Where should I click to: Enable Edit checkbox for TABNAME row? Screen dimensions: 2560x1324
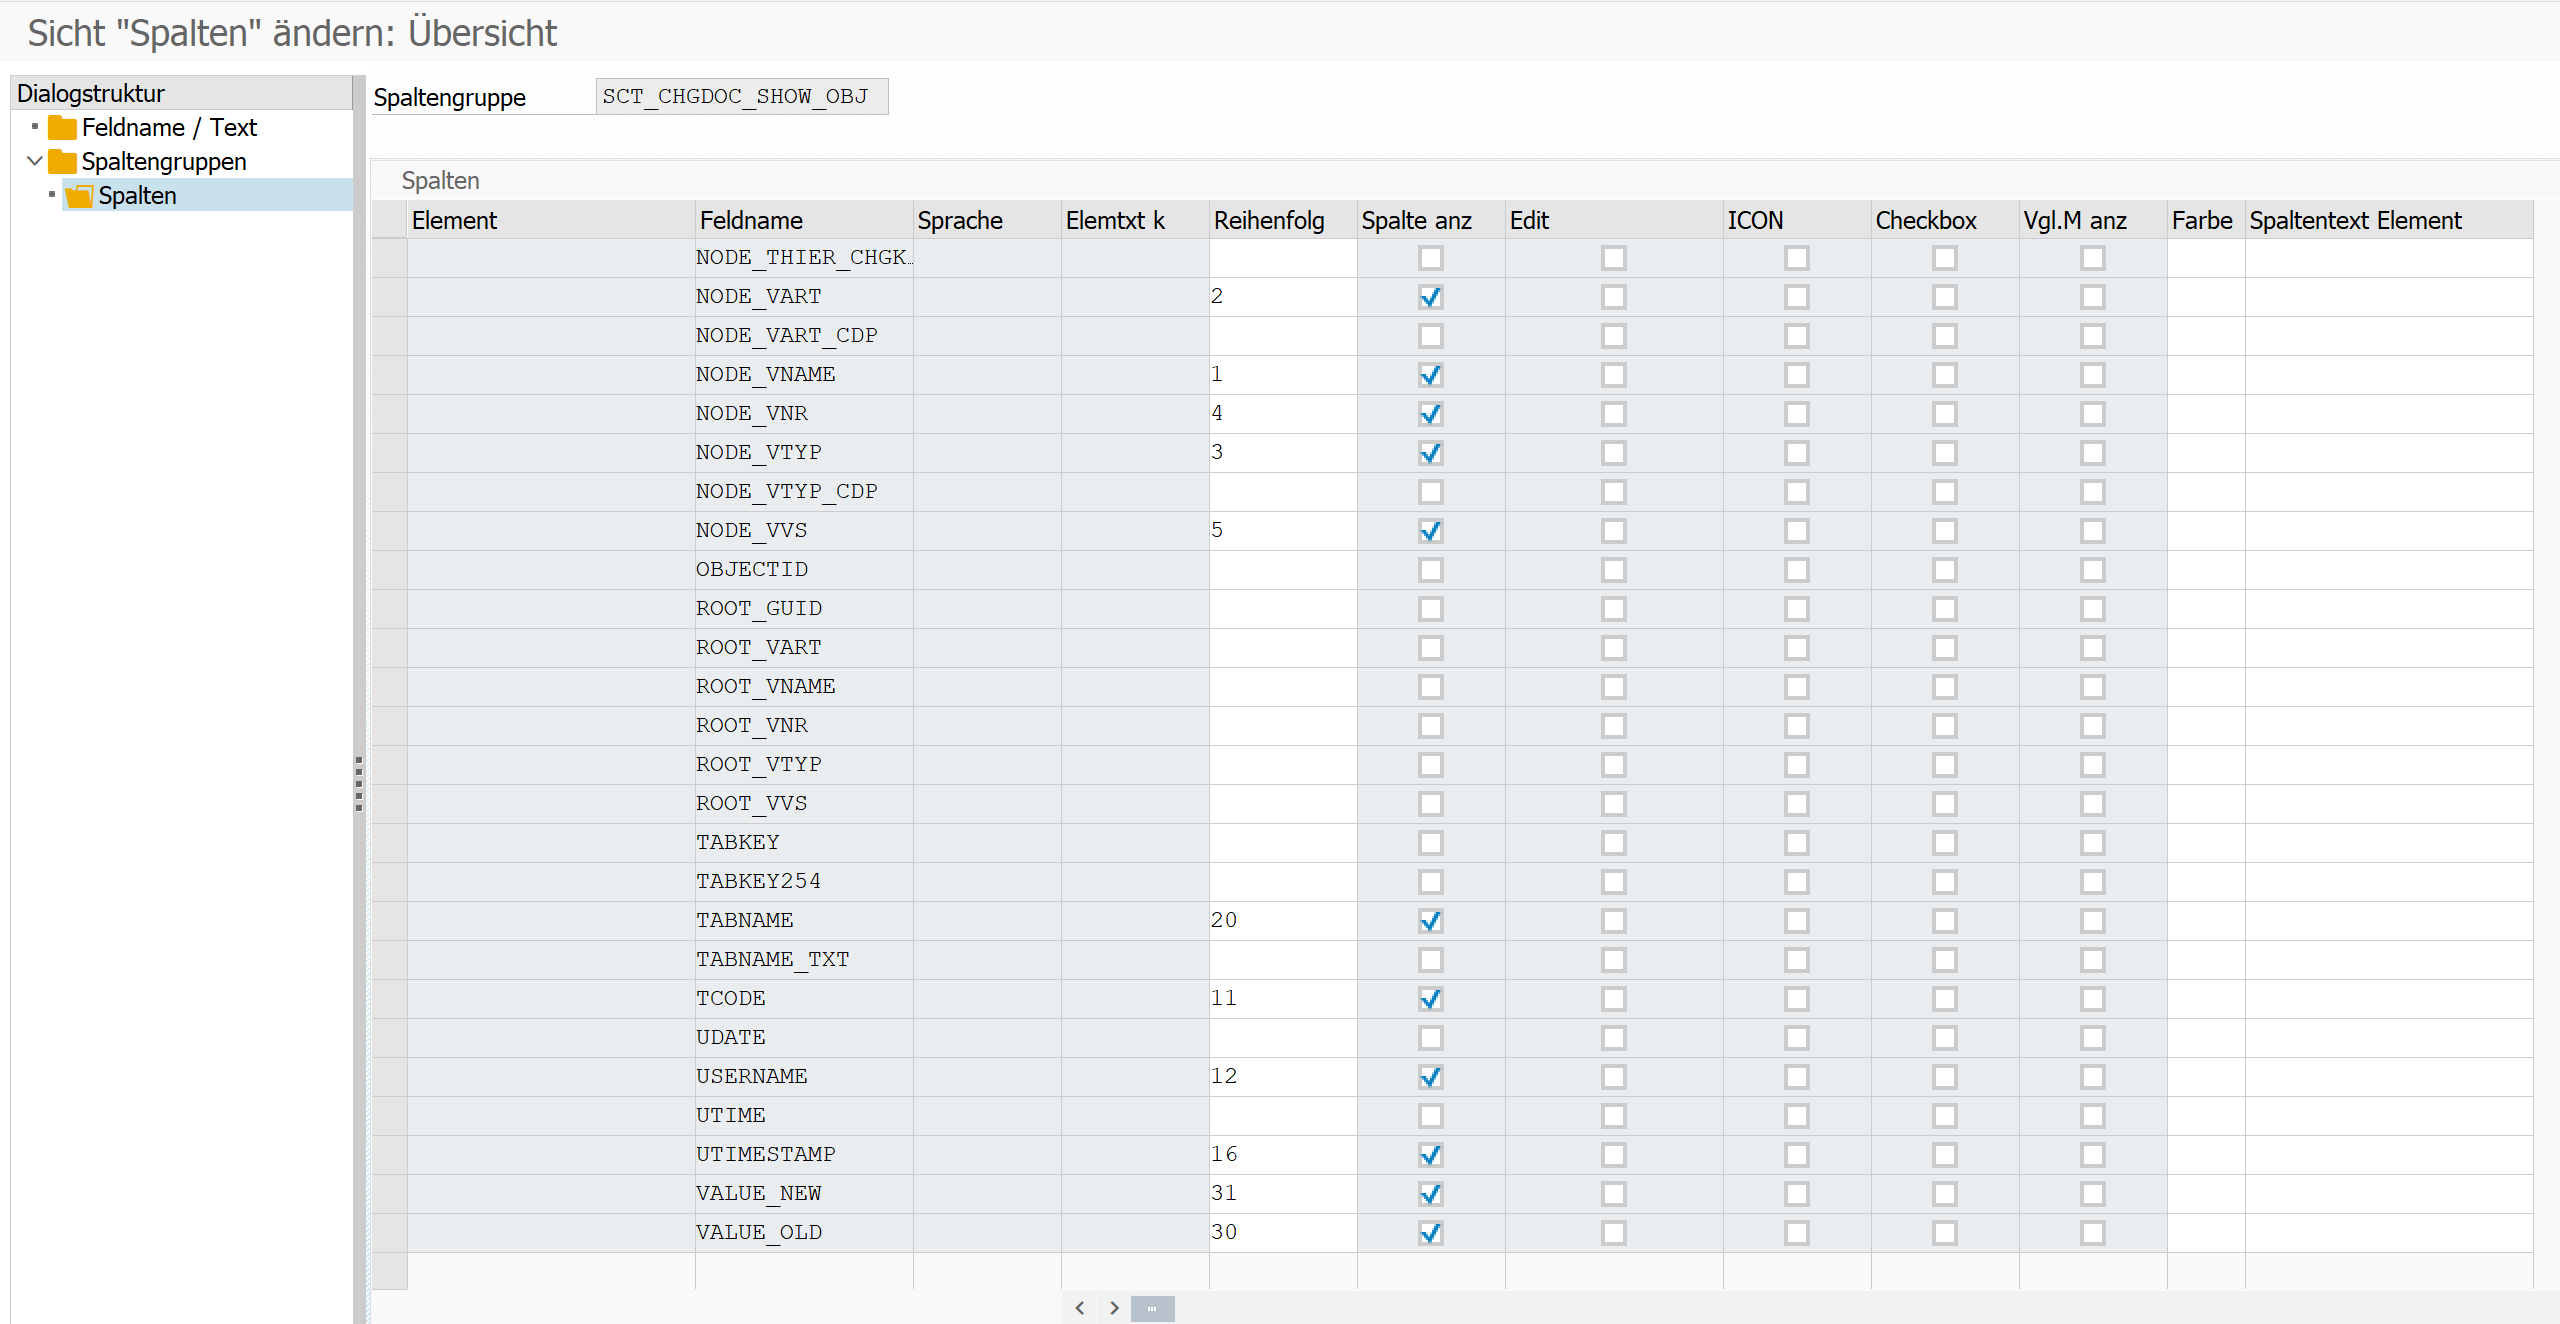[x=1613, y=921]
